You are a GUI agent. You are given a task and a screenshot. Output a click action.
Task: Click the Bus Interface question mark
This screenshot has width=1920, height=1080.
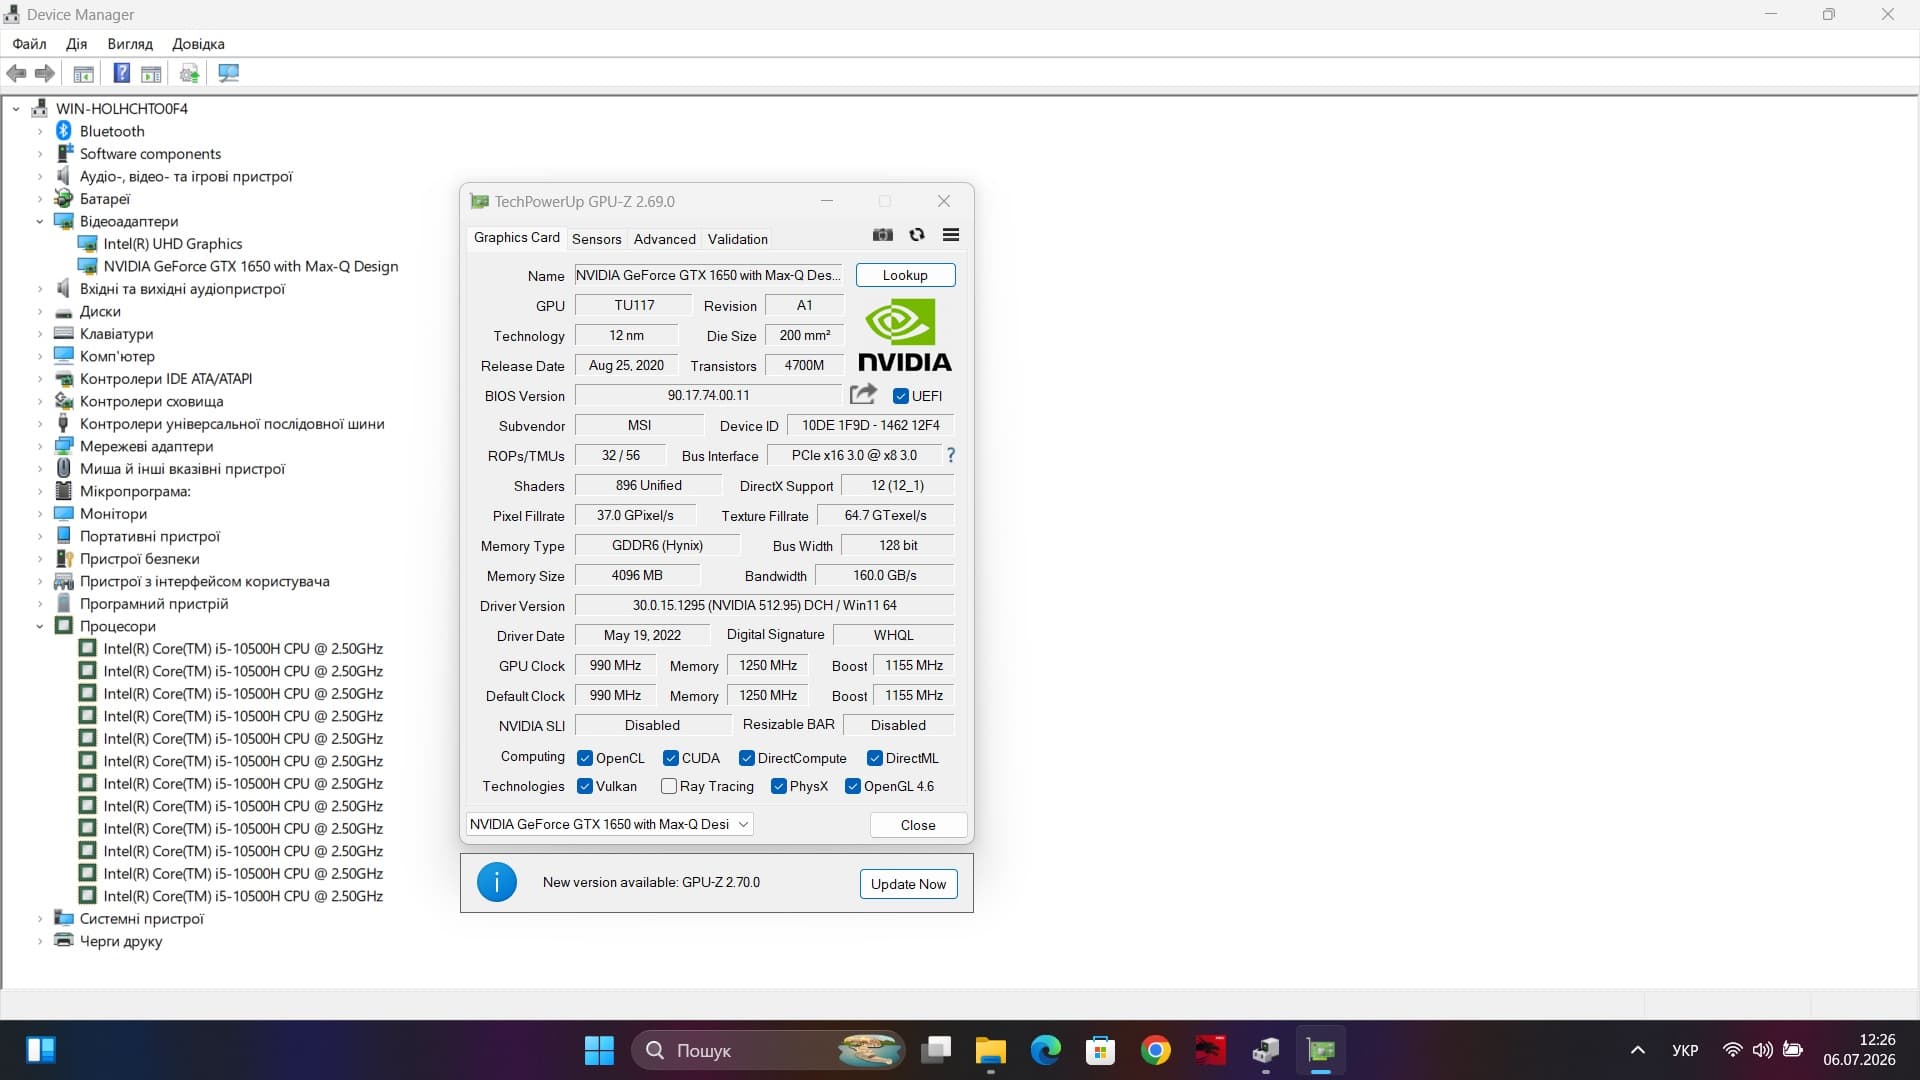(951, 455)
